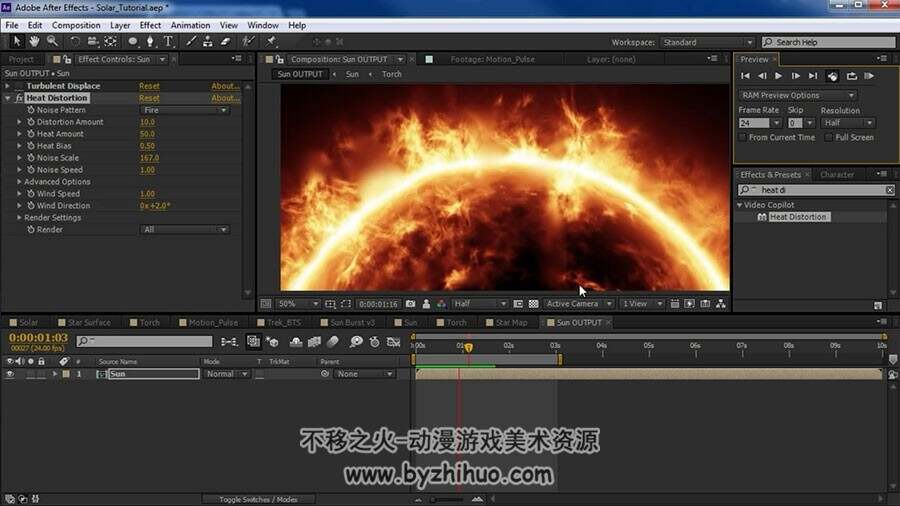
Task: Play the preview
Action: [778, 76]
